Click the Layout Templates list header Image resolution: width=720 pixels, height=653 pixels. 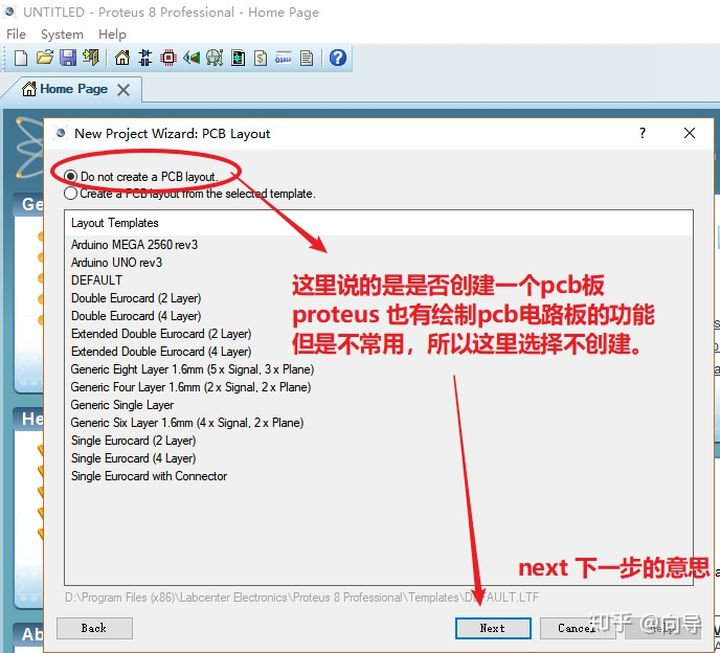(x=379, y=223)
